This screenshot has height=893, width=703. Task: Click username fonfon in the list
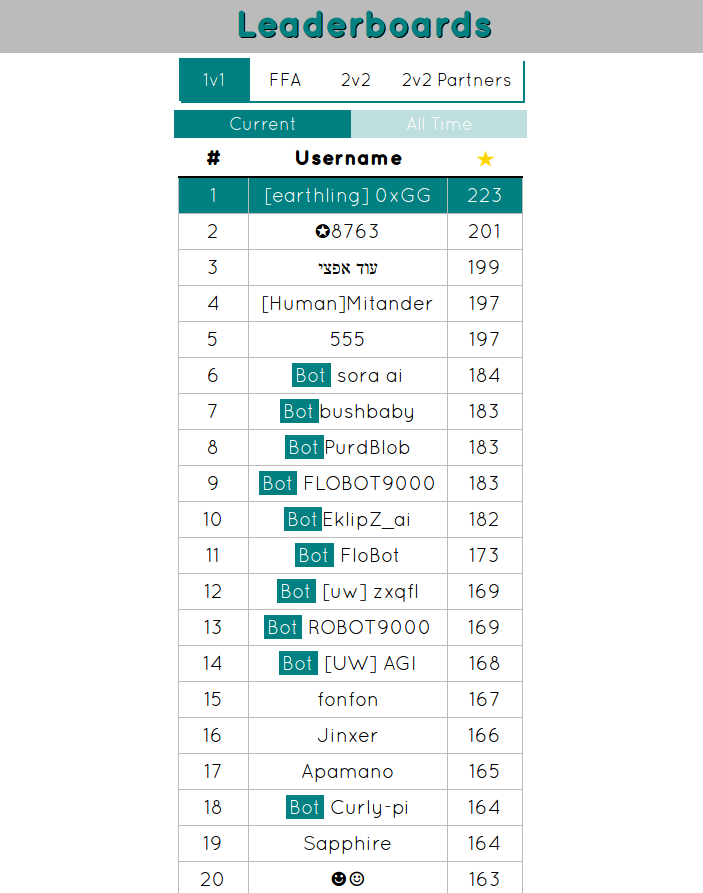348,699
